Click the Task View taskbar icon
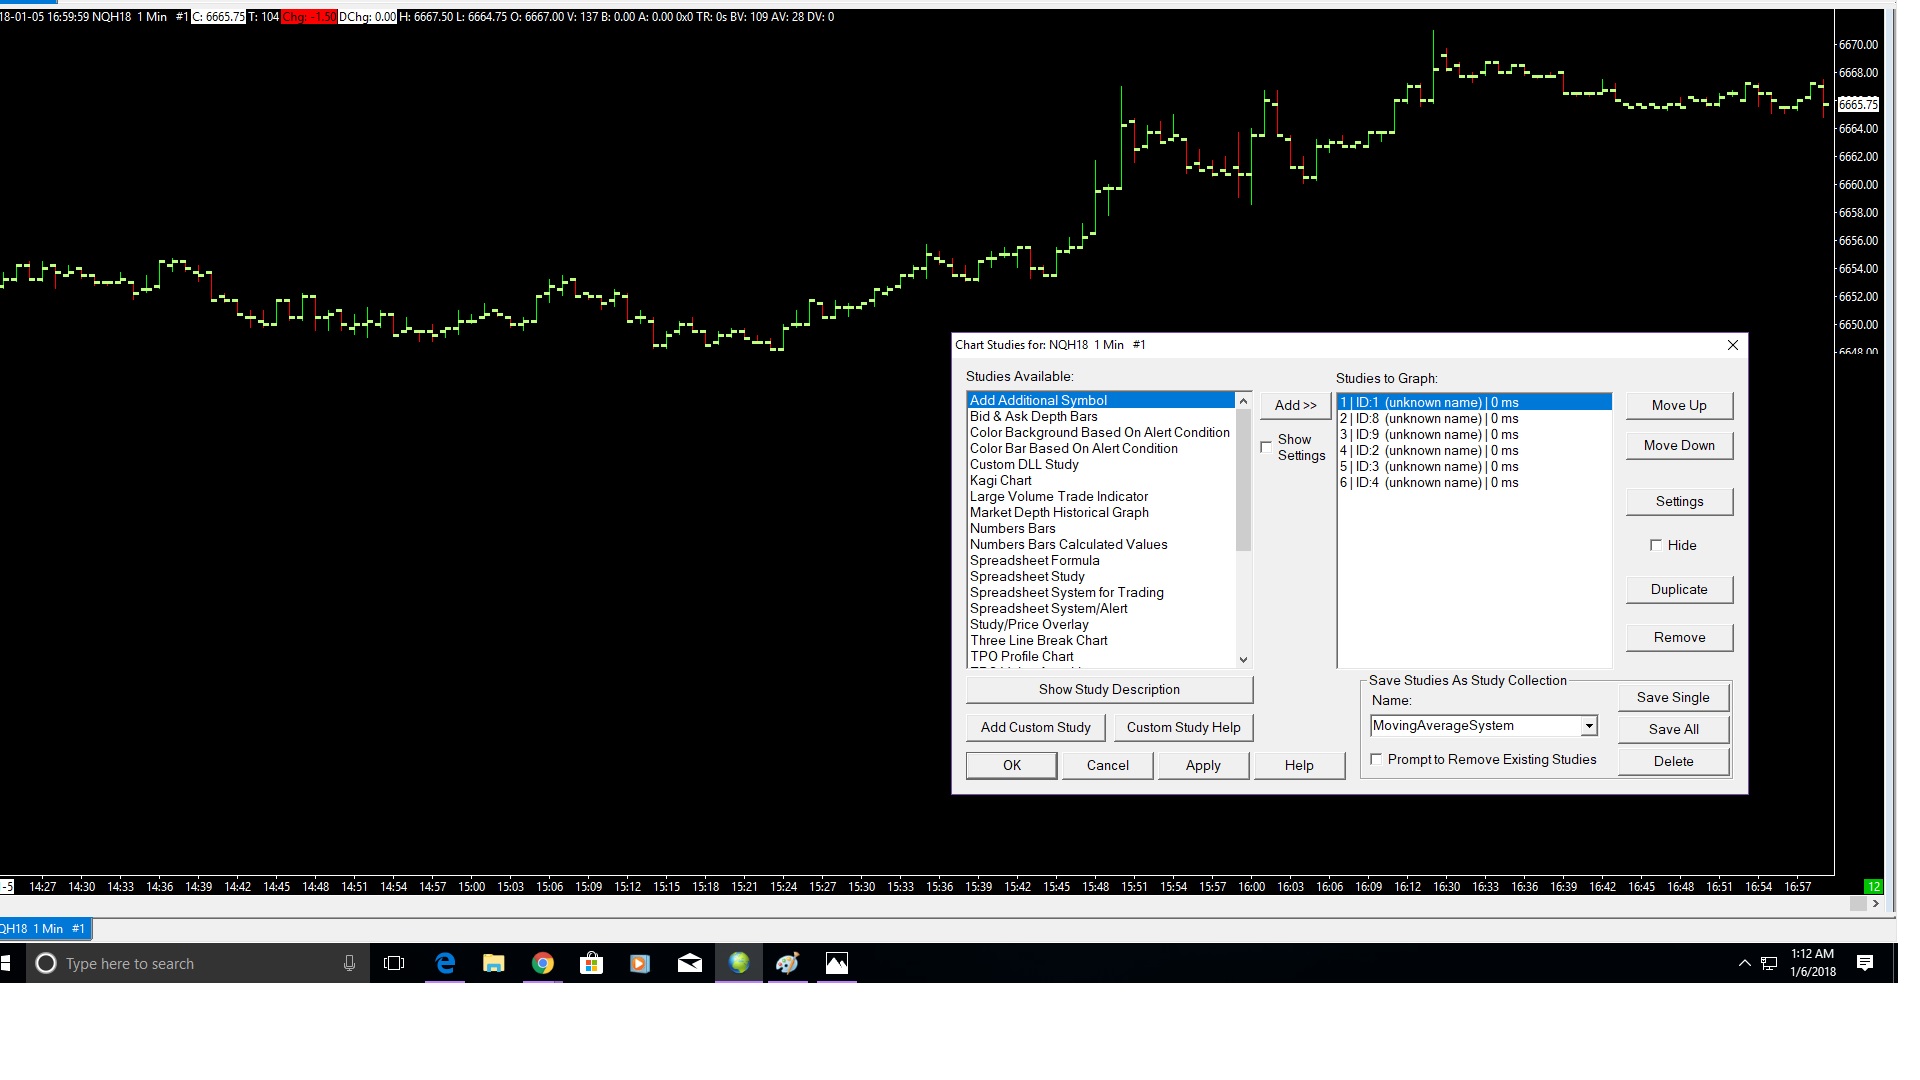1920x1080 pixels. coord(395,963)
